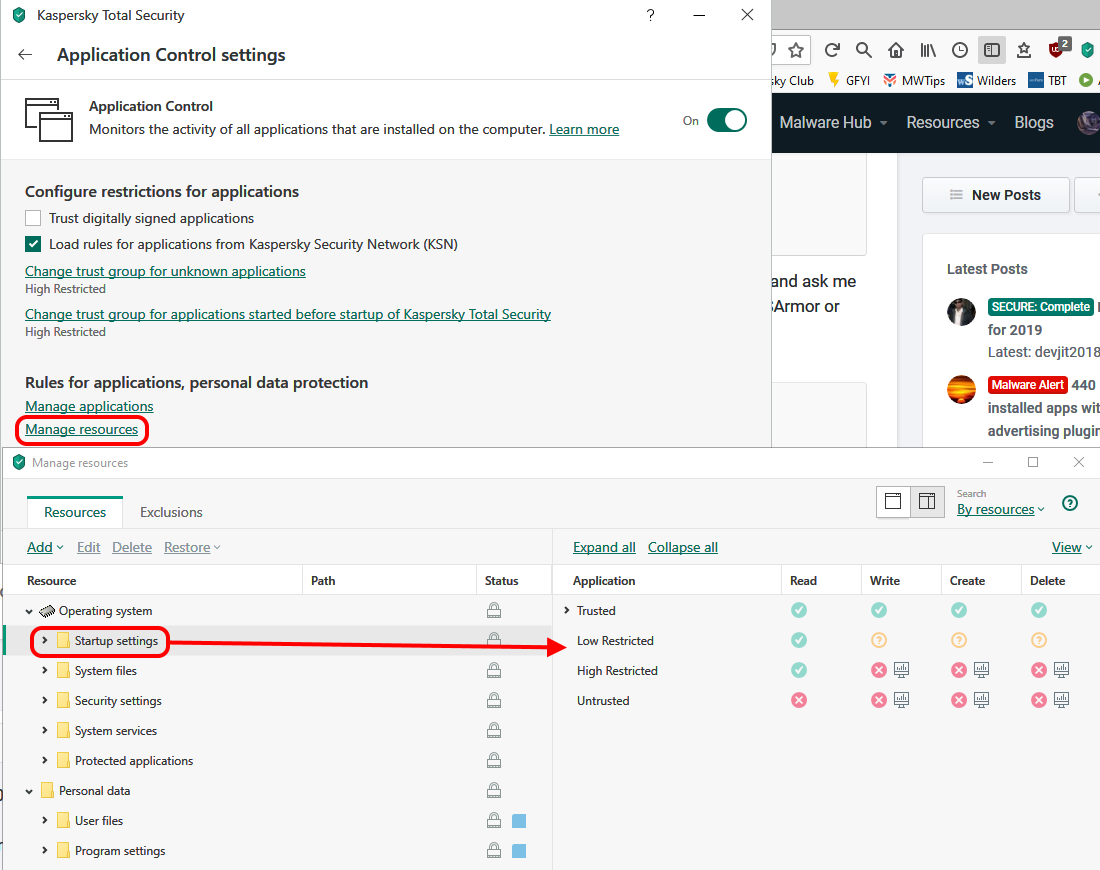Open the Manage resources link

tap(81, 429)
